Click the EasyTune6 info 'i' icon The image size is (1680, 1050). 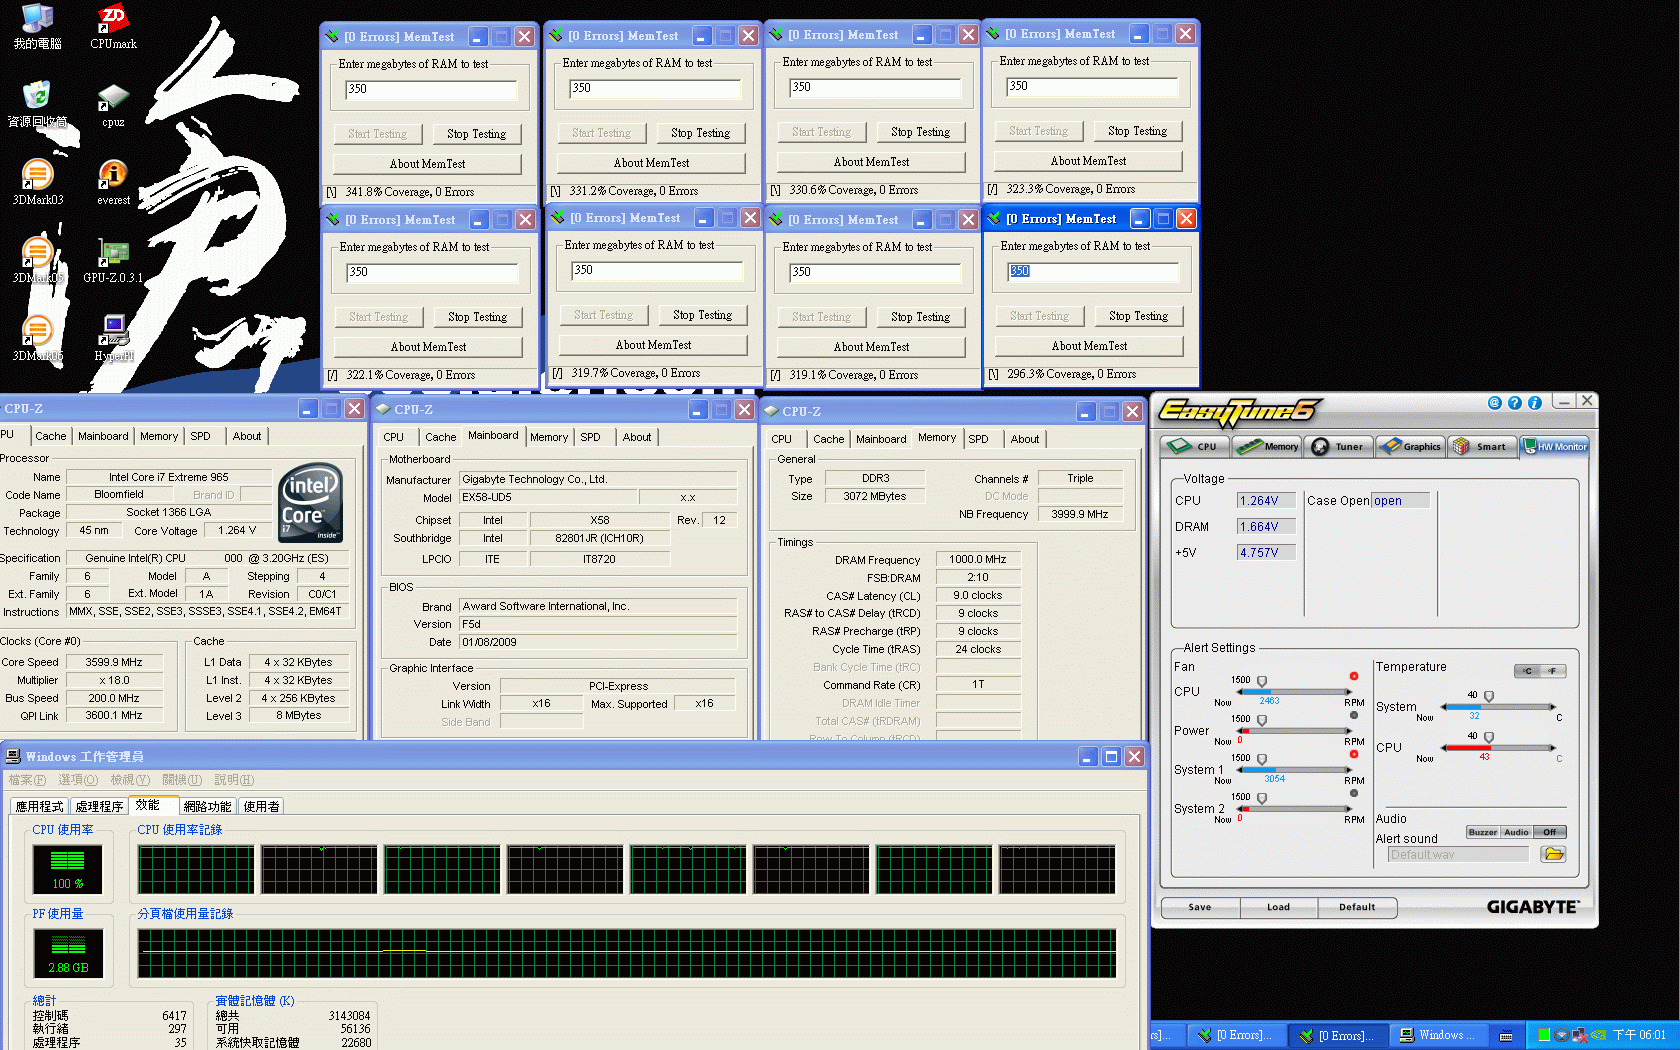(x=1534, y=403)
